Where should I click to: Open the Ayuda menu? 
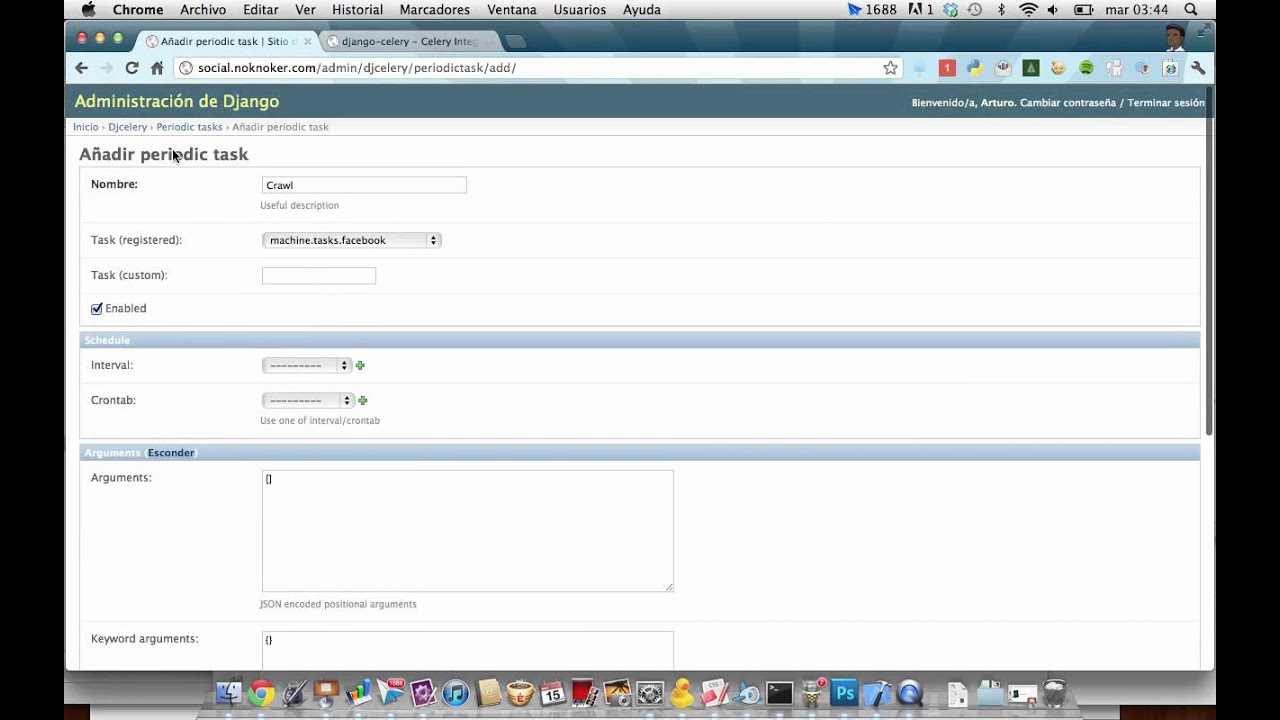[641, 10]
